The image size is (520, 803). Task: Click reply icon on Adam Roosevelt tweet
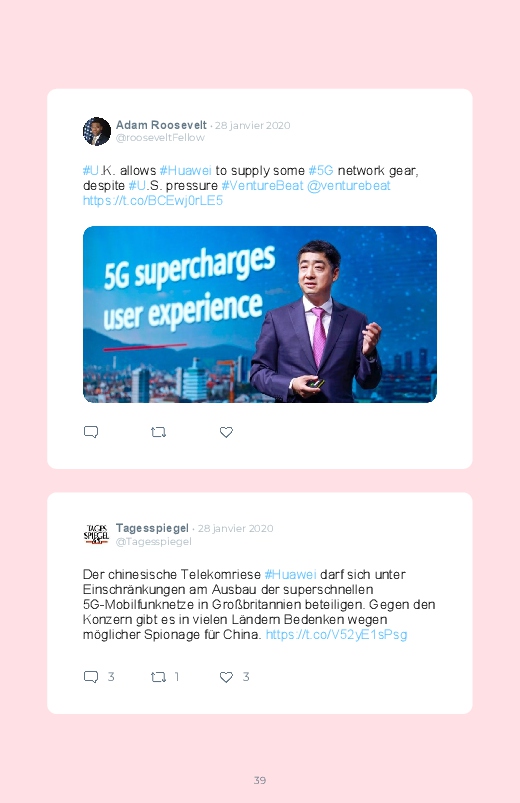click(x=91, y=432)
